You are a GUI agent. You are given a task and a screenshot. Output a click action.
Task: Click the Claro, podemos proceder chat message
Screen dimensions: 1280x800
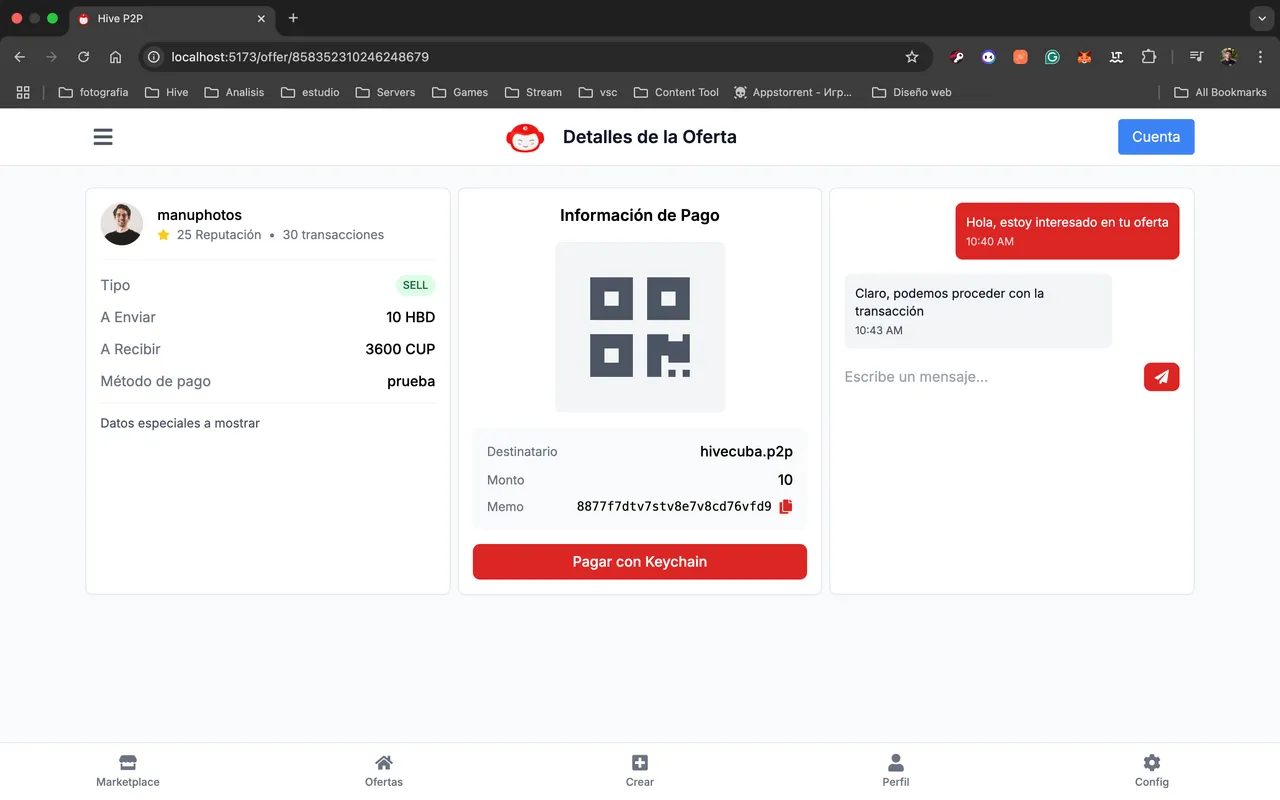tap(978, 311)
